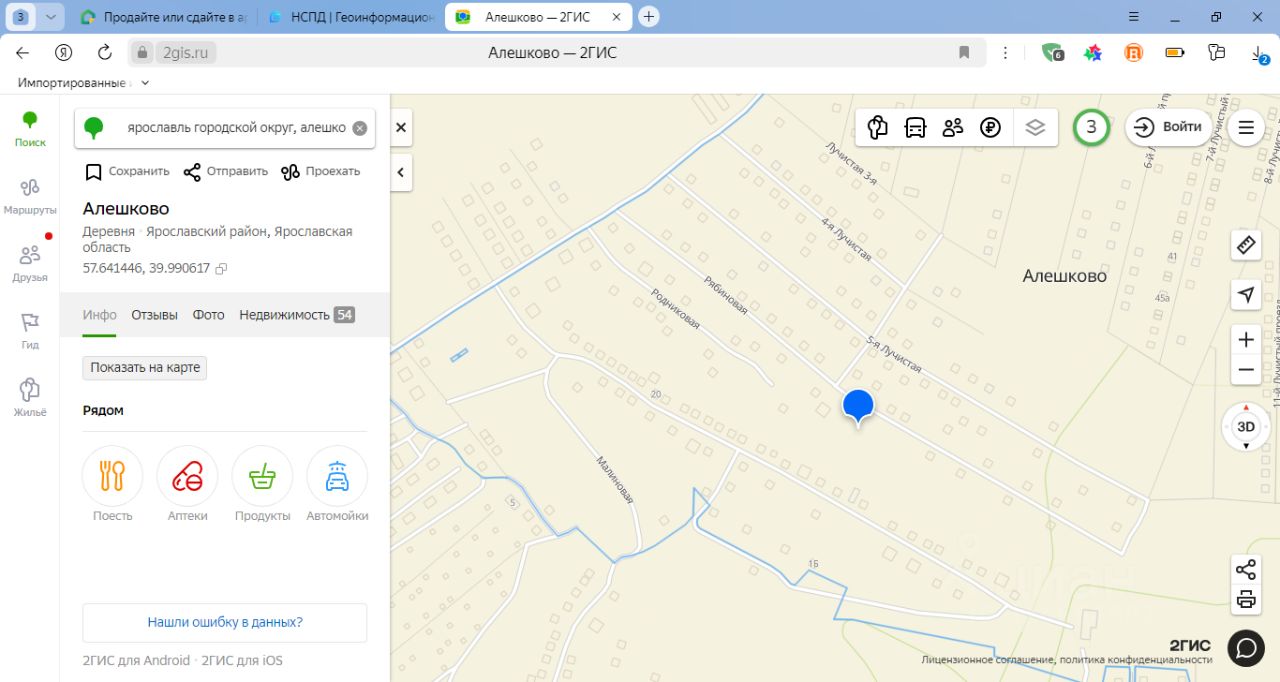Open the 2ГИС для iOS link
This screenshot has width=1280, height=682.
point(242,660)
